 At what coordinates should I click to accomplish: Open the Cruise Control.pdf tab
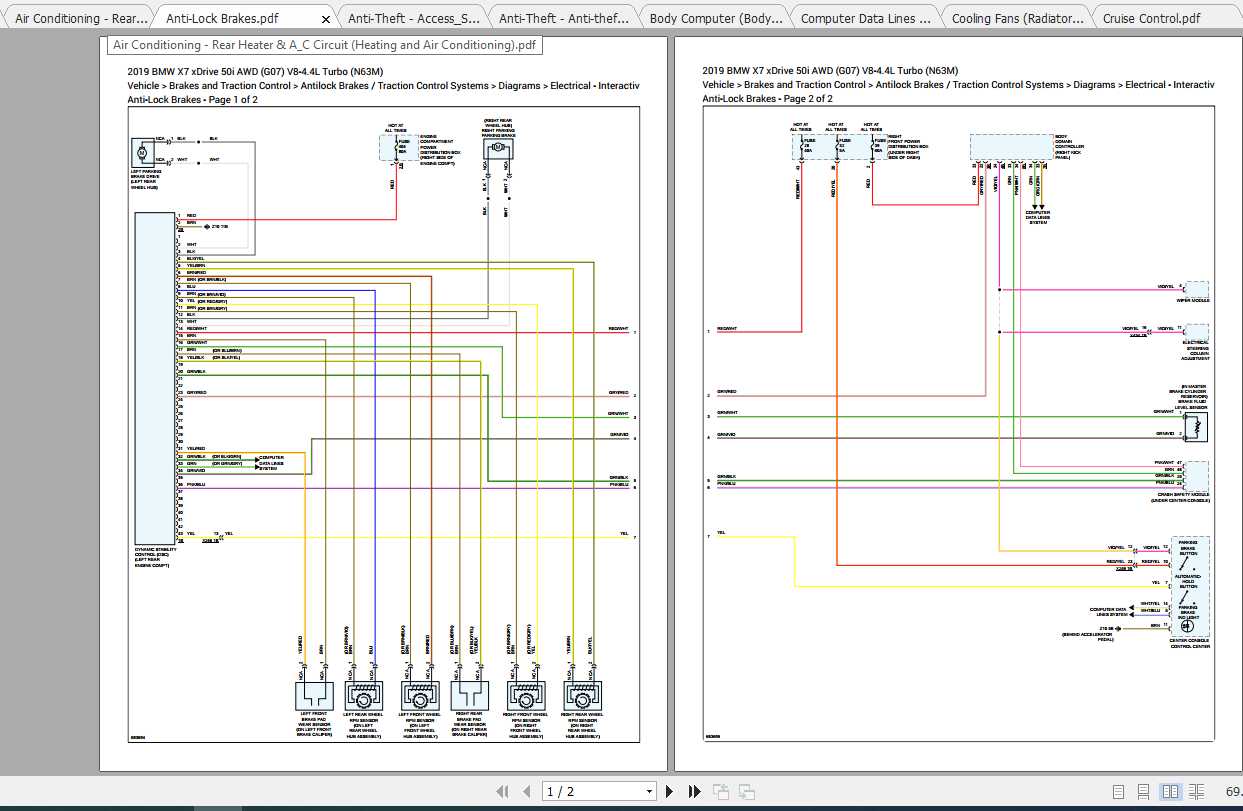click(x=1152, y=18)
